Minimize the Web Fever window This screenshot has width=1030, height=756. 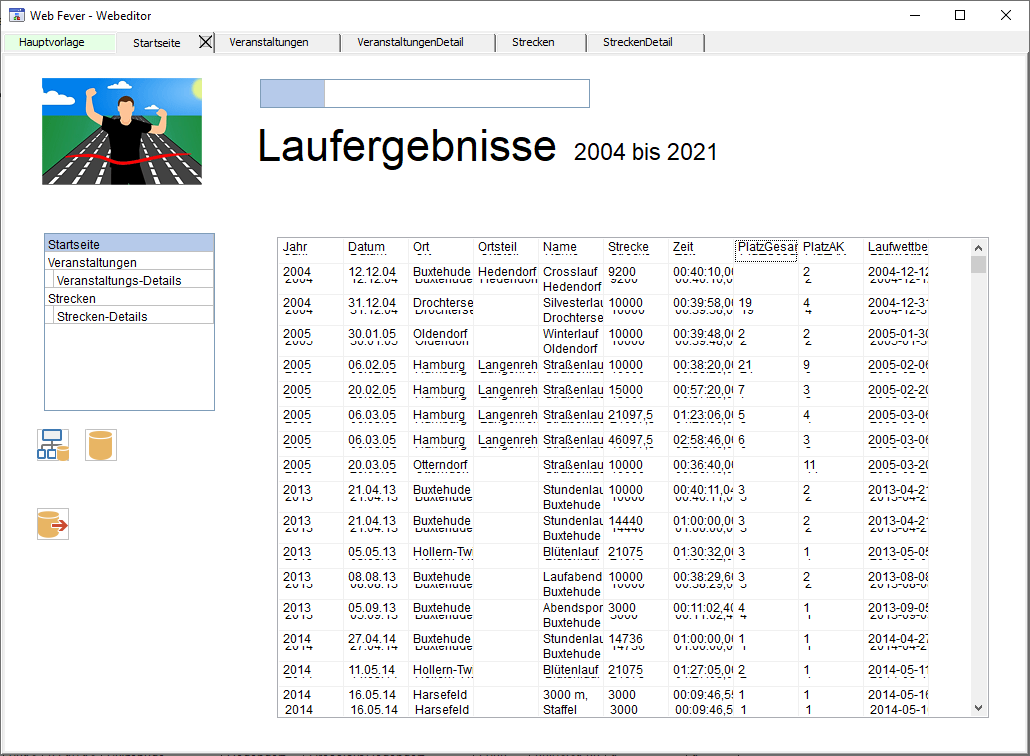point(915,15)
